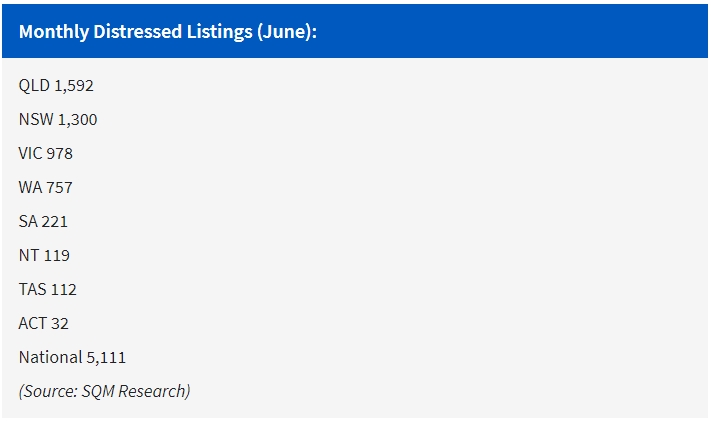This screenshot has height=425, width=711.
Task: Select the 1,300 figure for NSW
Action: click(x=77, y=120)
